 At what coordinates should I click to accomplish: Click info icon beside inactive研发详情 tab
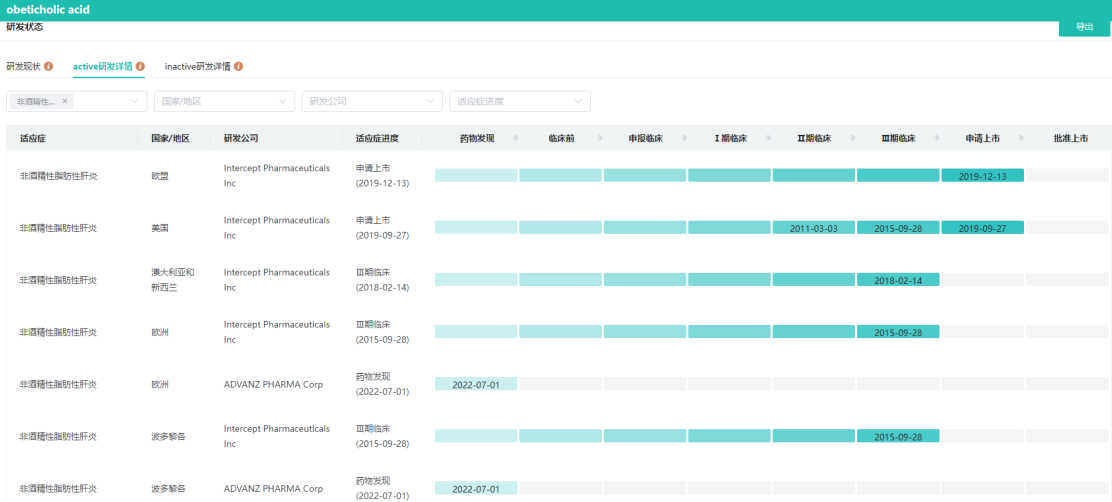[238, 66]
